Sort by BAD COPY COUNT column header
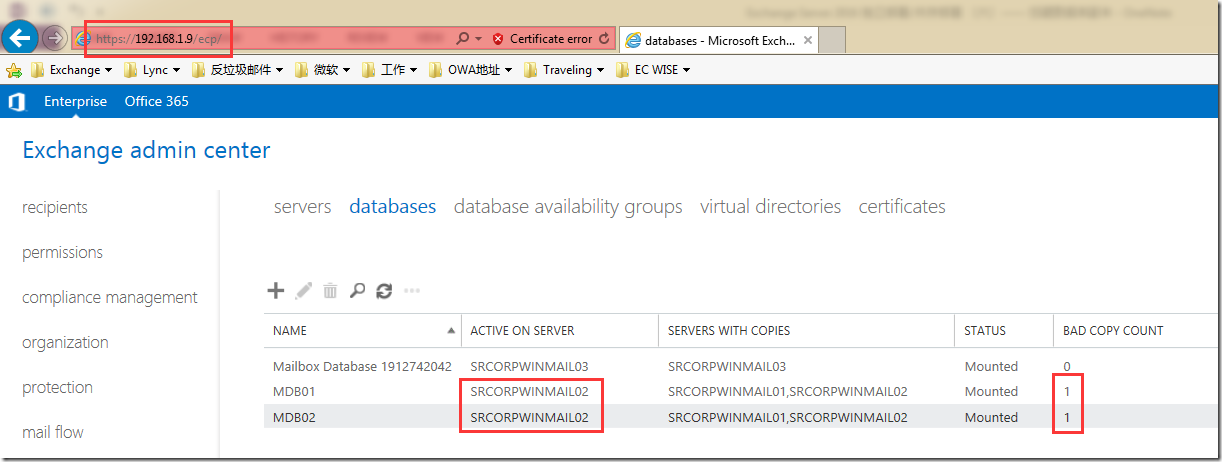 pos(1136,330)
